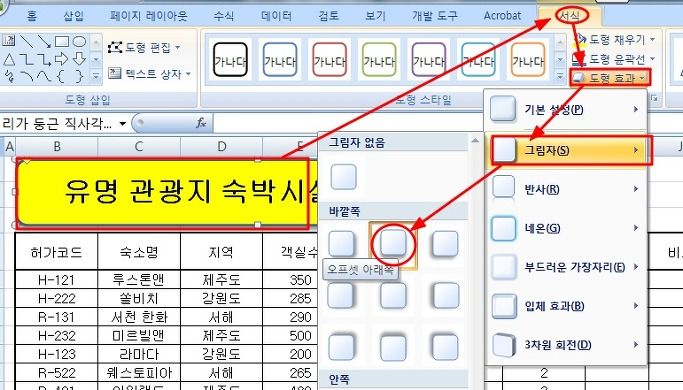
Task: Open the 기본 설정(P) submenu
Action: tap(566, 109)
